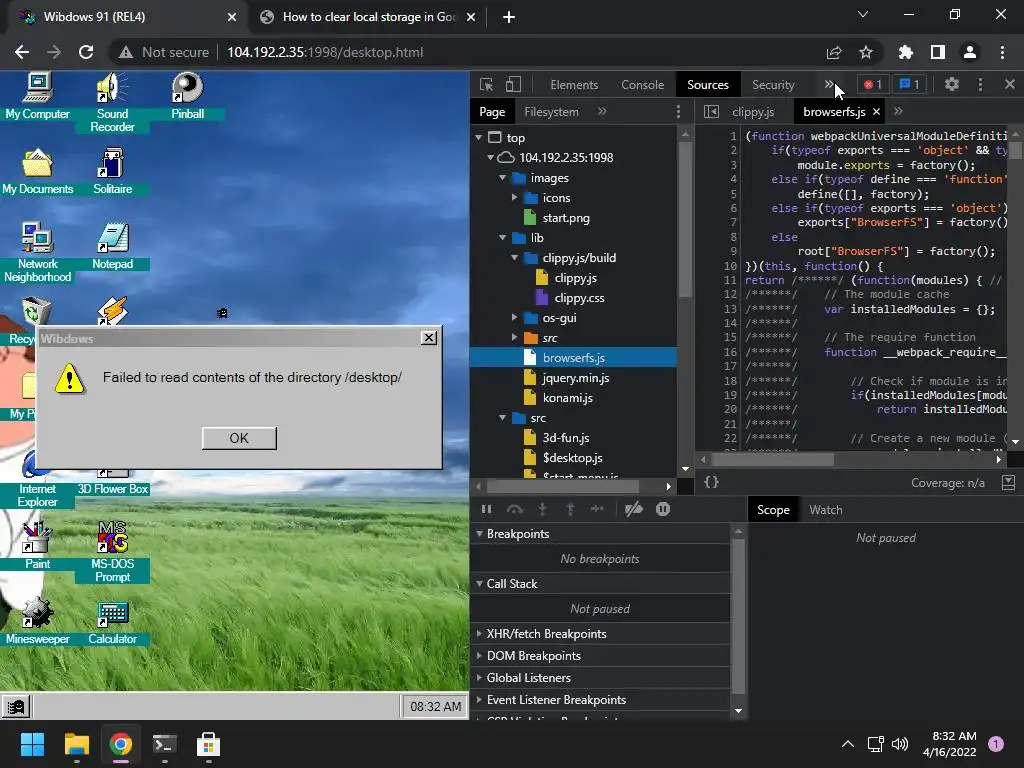Select the Filesystem navigator tab
This screenshot has height=768, width=1024.
[x=551, y=112]
